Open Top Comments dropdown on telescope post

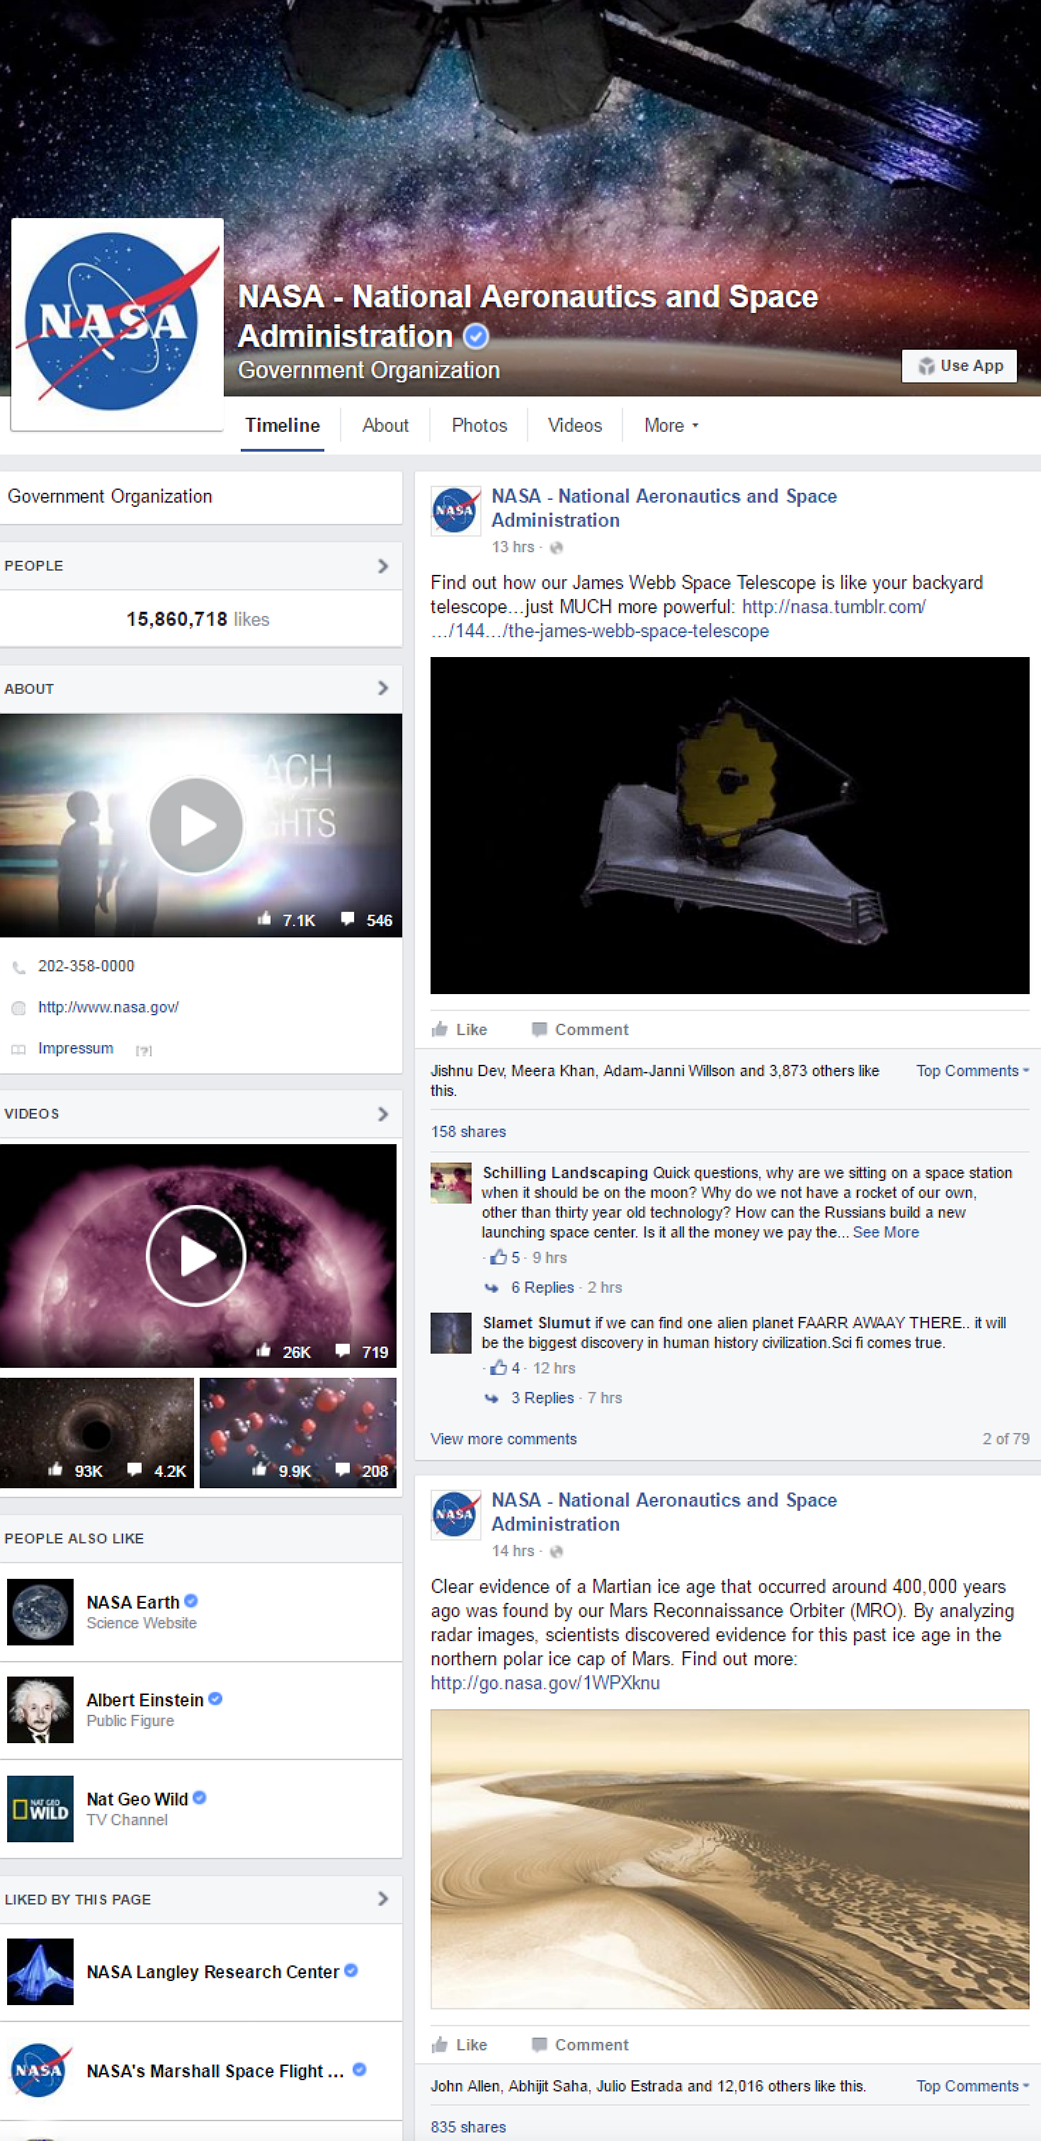(x=972, y=1071)
